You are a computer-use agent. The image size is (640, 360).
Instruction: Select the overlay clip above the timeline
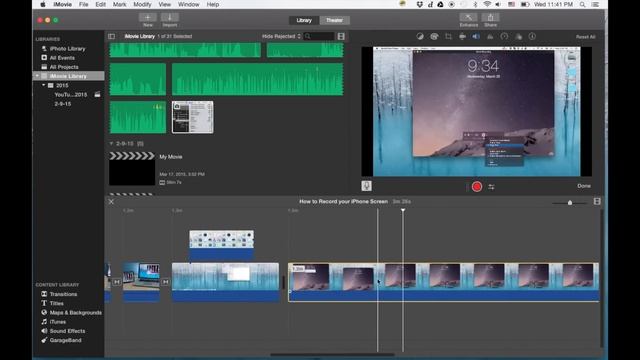point(221,244)
